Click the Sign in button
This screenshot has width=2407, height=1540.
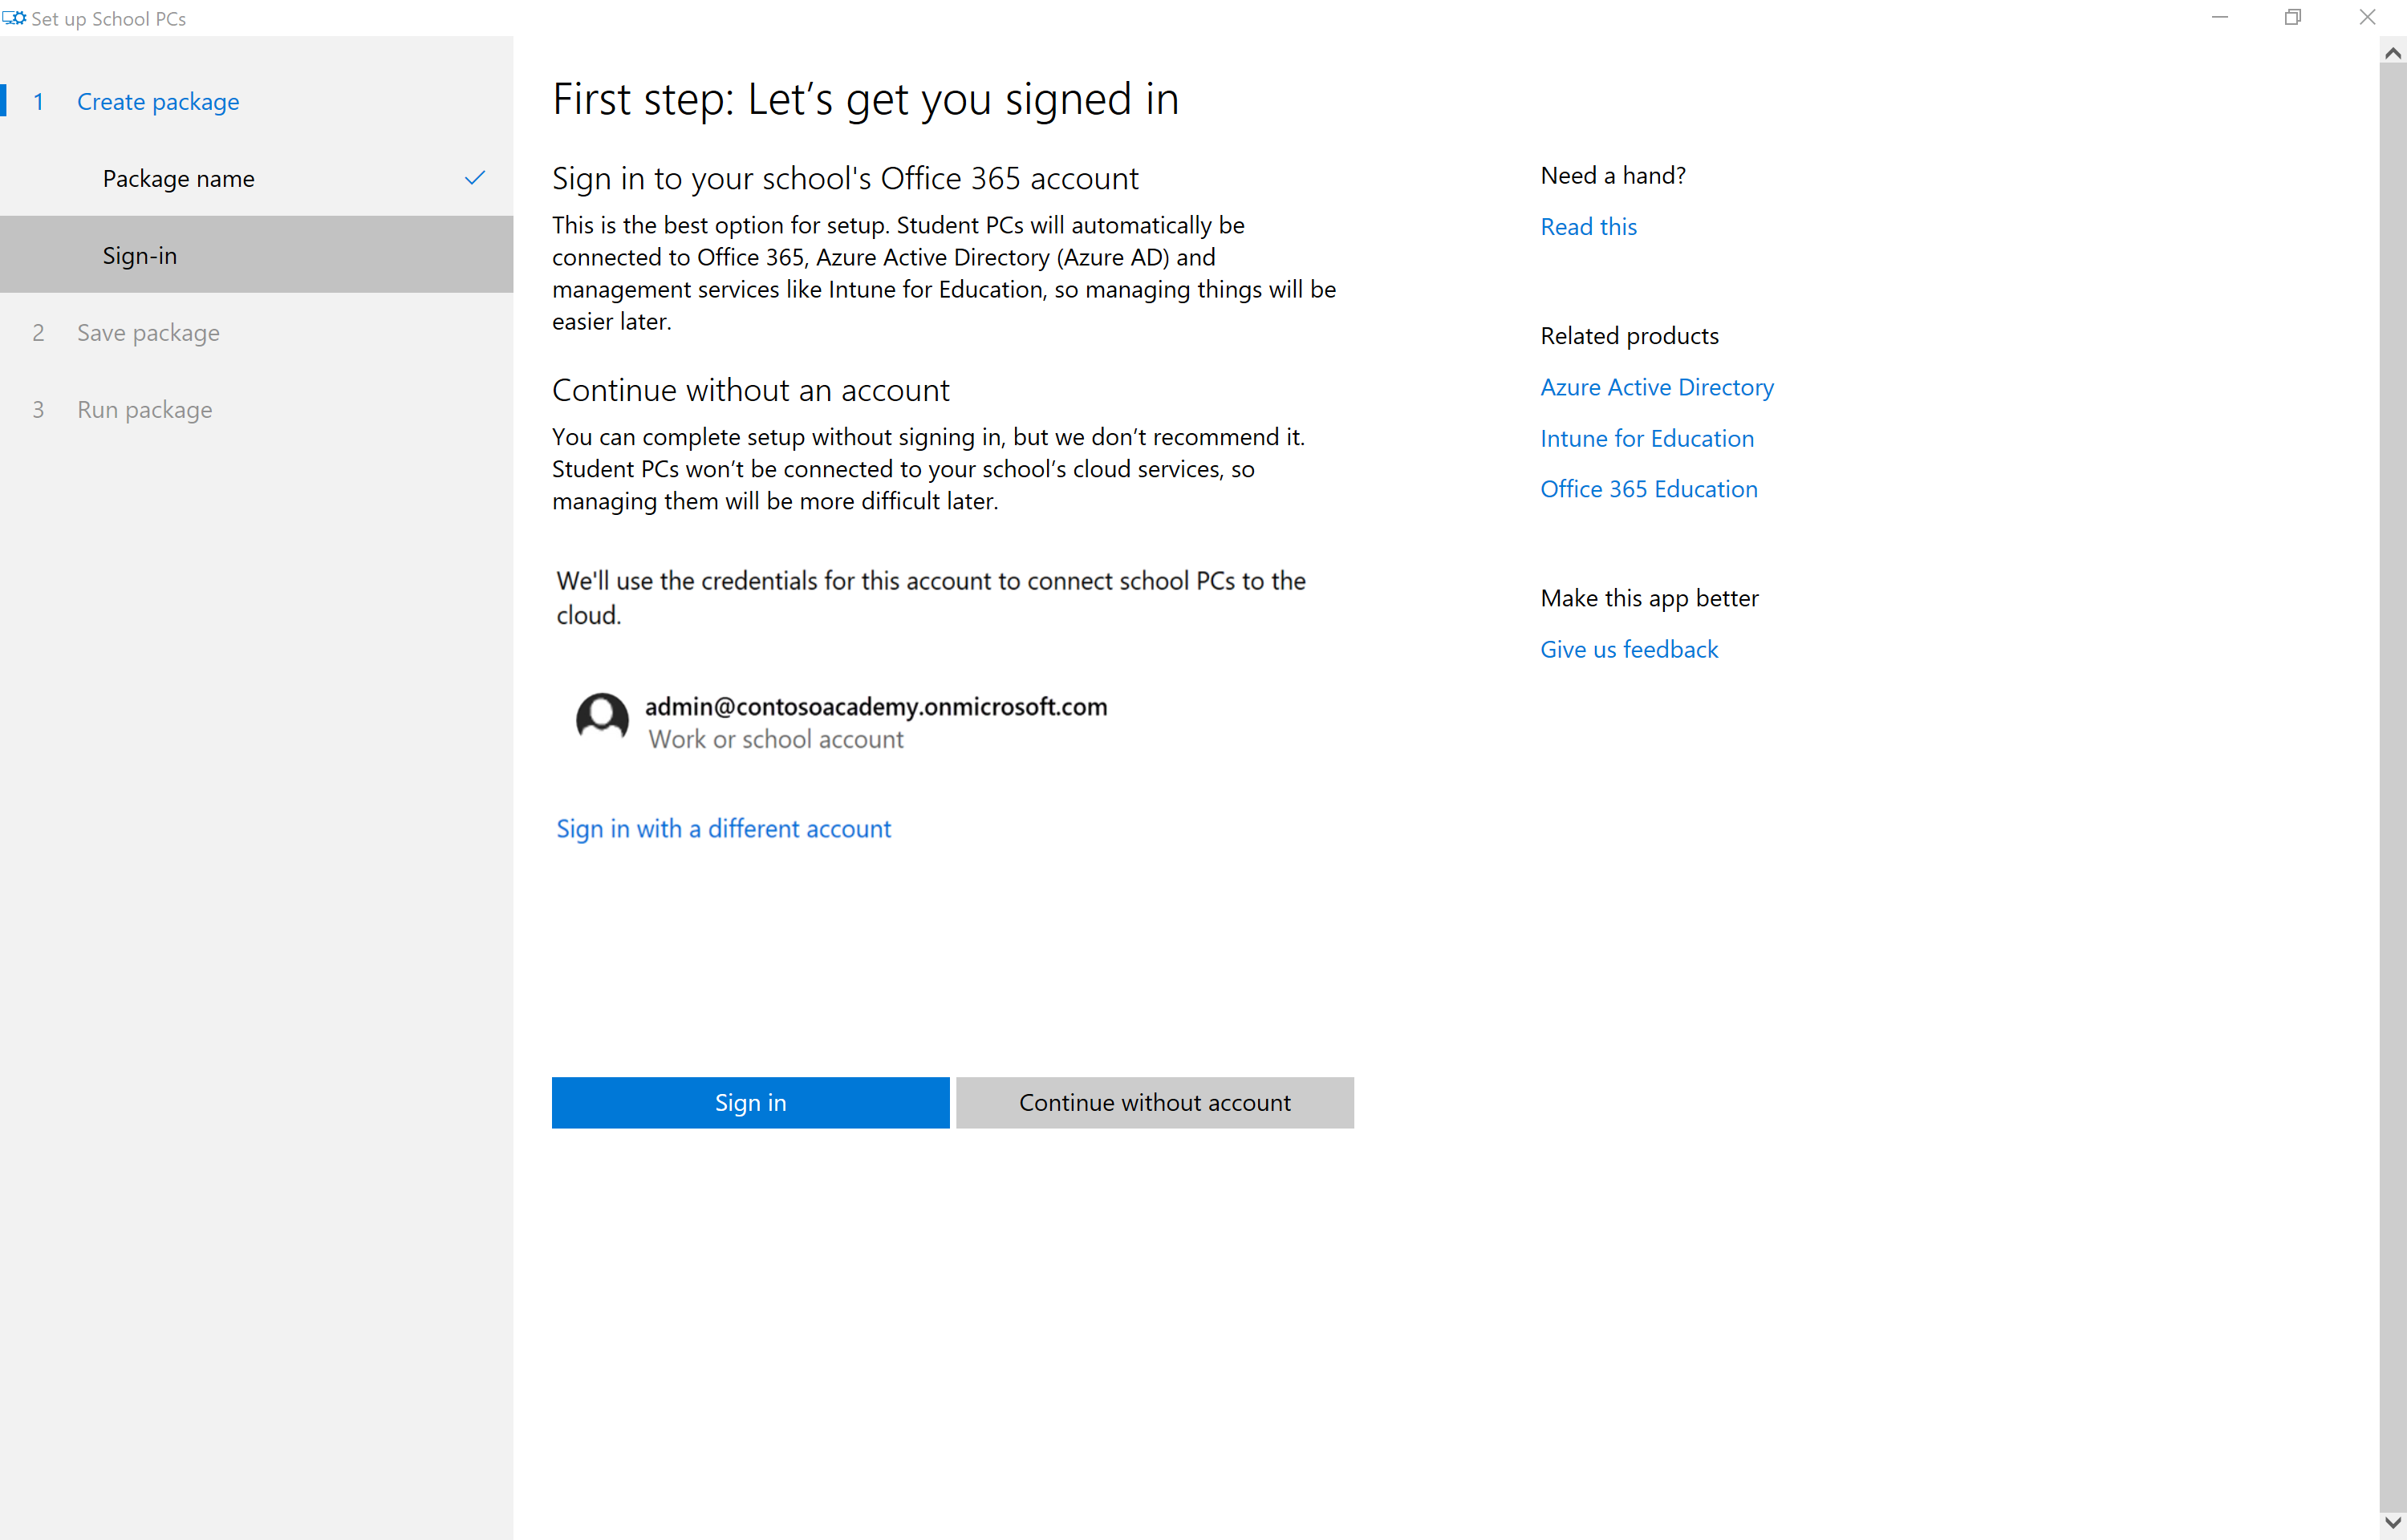click(749, 1101)
